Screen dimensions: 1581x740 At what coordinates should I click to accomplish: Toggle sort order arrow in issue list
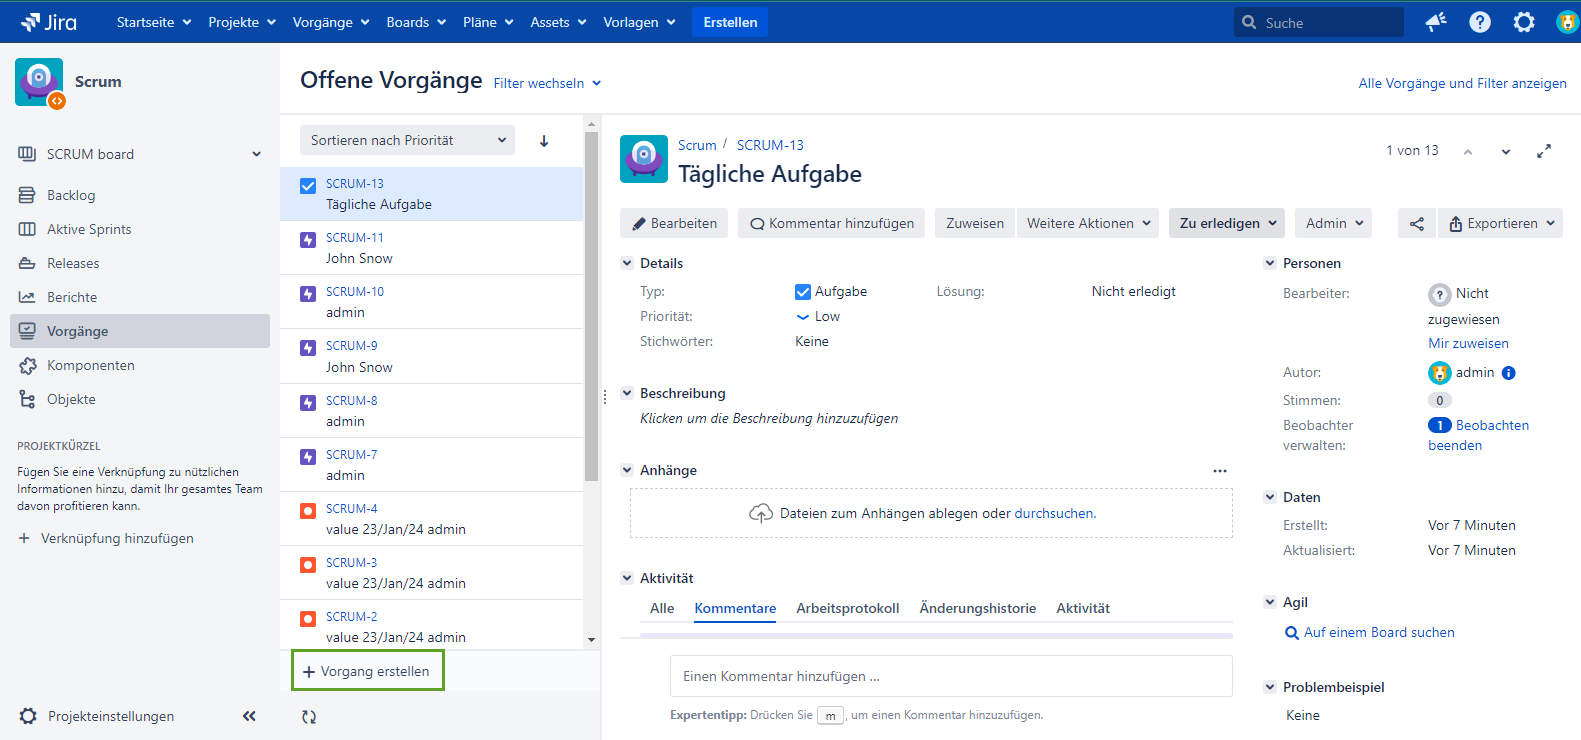point(544,141)
